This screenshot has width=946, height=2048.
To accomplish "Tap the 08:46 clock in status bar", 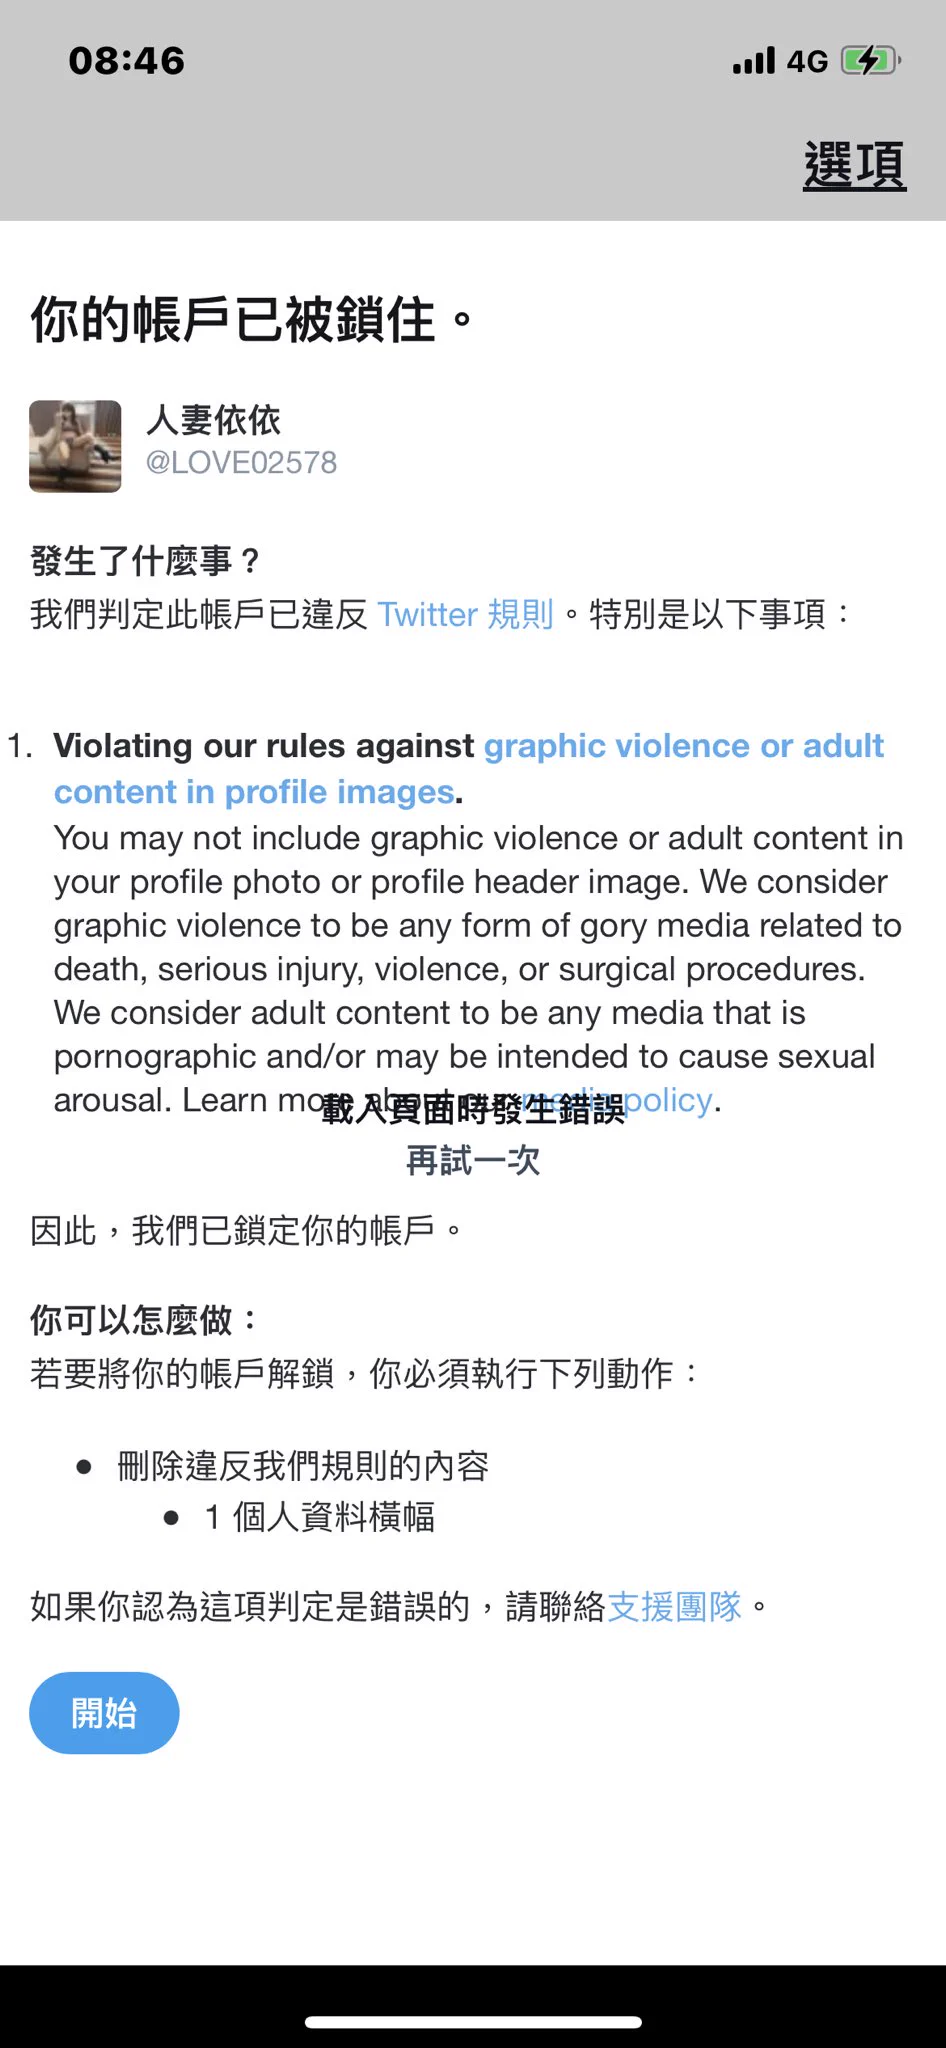I will 127,61.
